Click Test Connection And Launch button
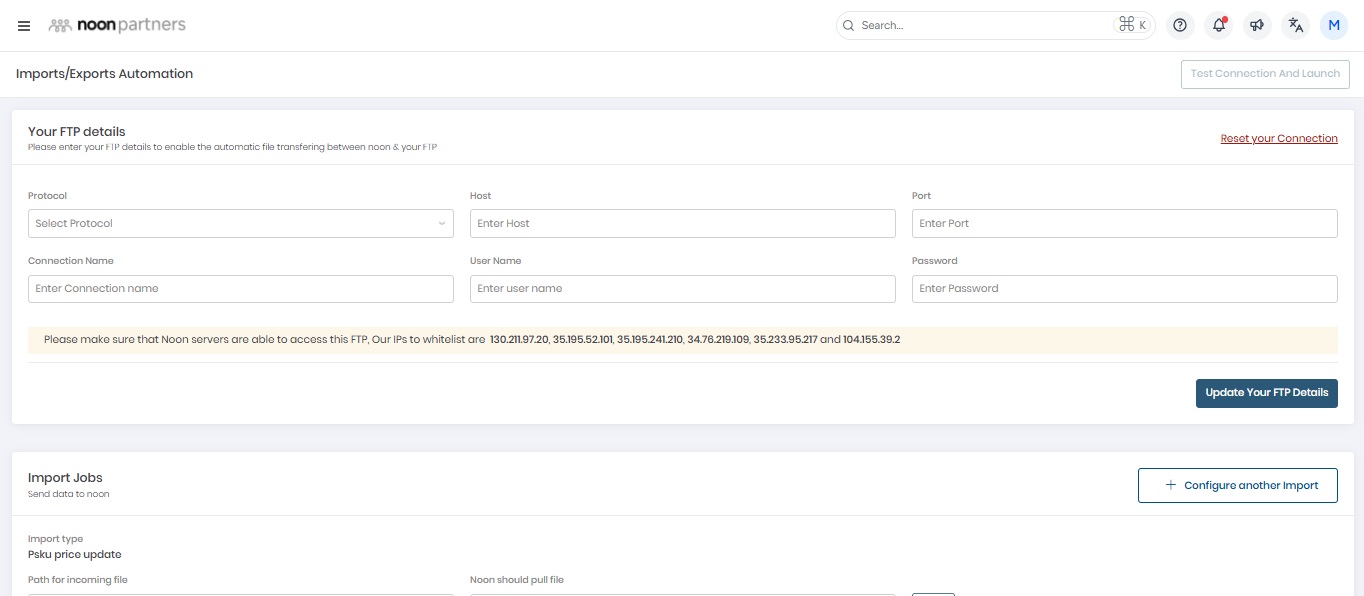 (x=1265, y=74)
